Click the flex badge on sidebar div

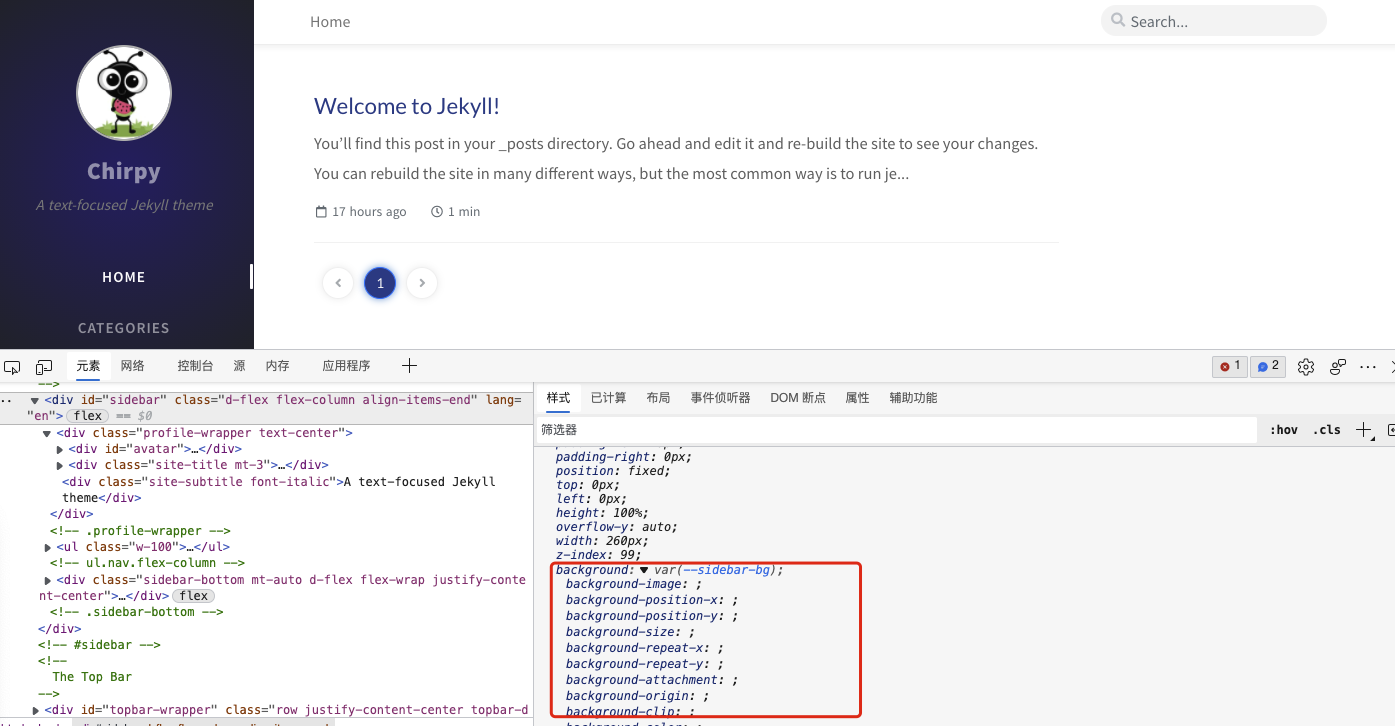tap(88, 416)
